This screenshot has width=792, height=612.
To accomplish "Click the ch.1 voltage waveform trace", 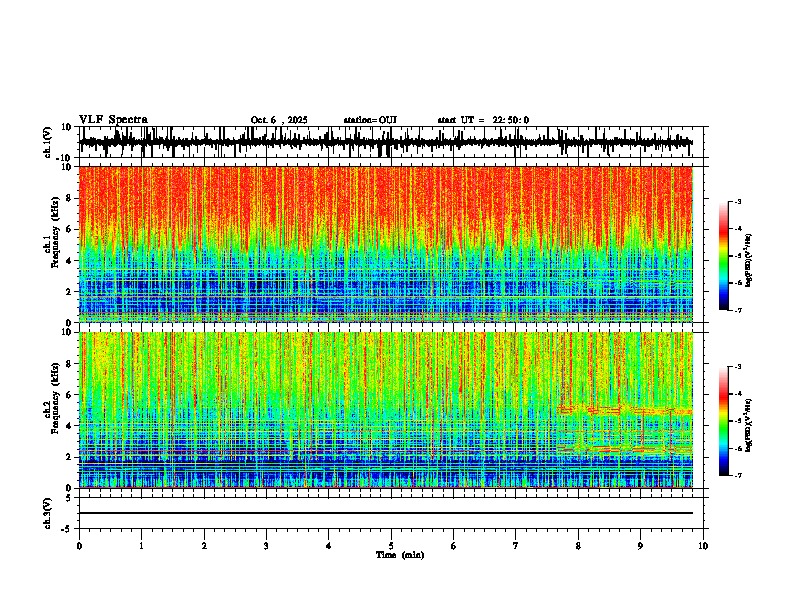I will [385, 142].
